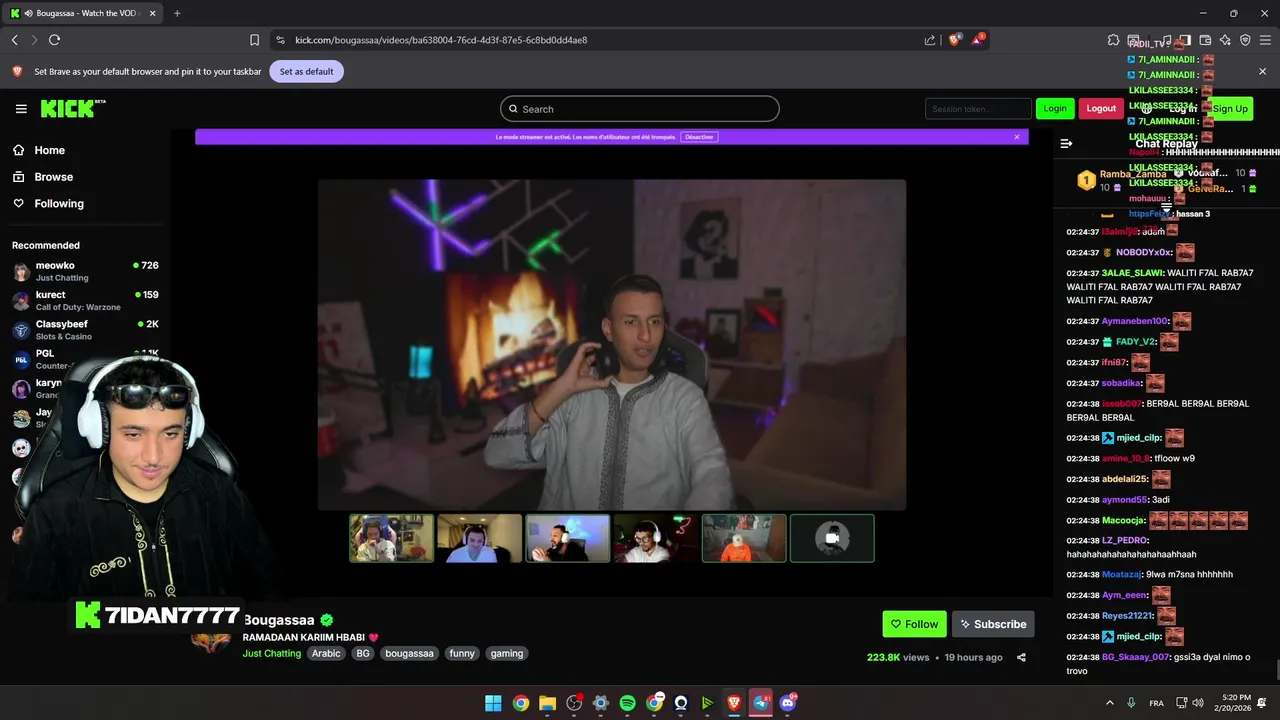1280x720 pixels.
Task: Open the Brave main menu
Action: [1265, 40]
